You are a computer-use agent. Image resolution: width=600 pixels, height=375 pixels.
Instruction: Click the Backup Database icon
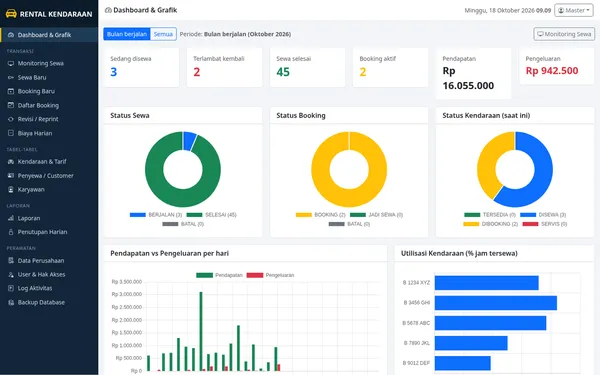pyautogui.click(x=11, y=302)
